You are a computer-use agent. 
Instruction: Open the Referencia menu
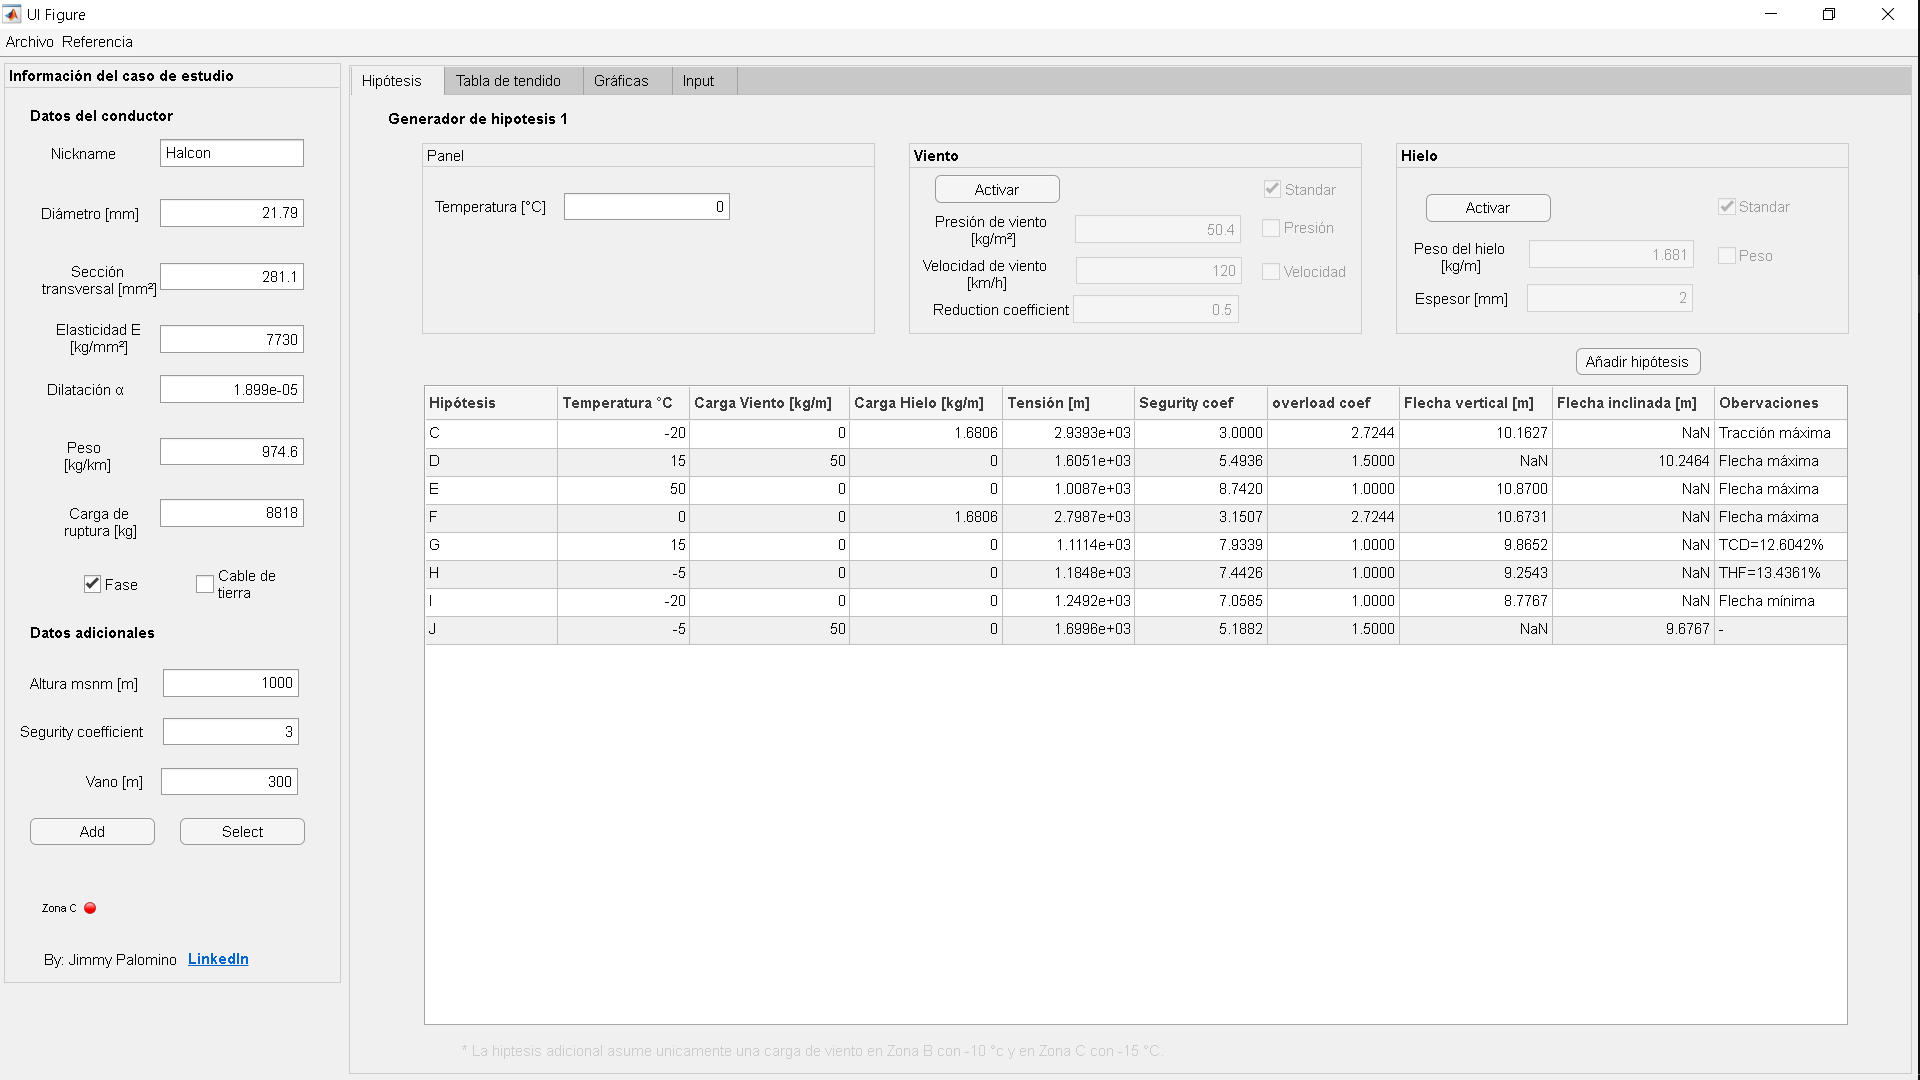(97, 42)
